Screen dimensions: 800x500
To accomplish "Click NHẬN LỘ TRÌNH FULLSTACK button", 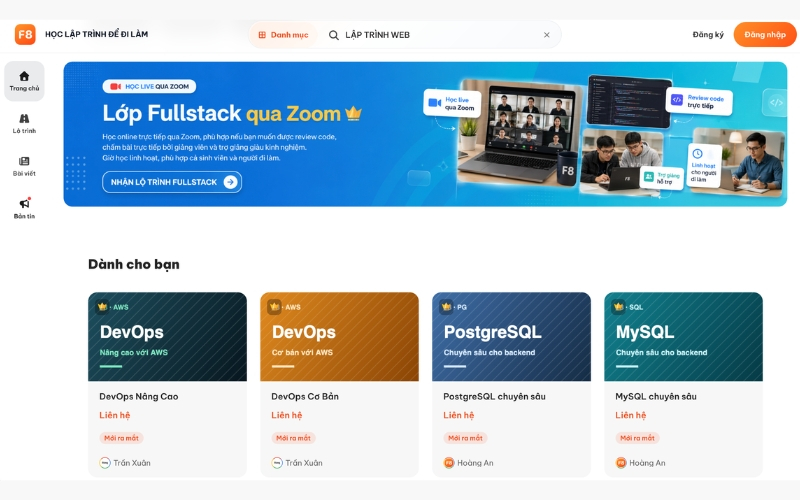I will [172, 182].
